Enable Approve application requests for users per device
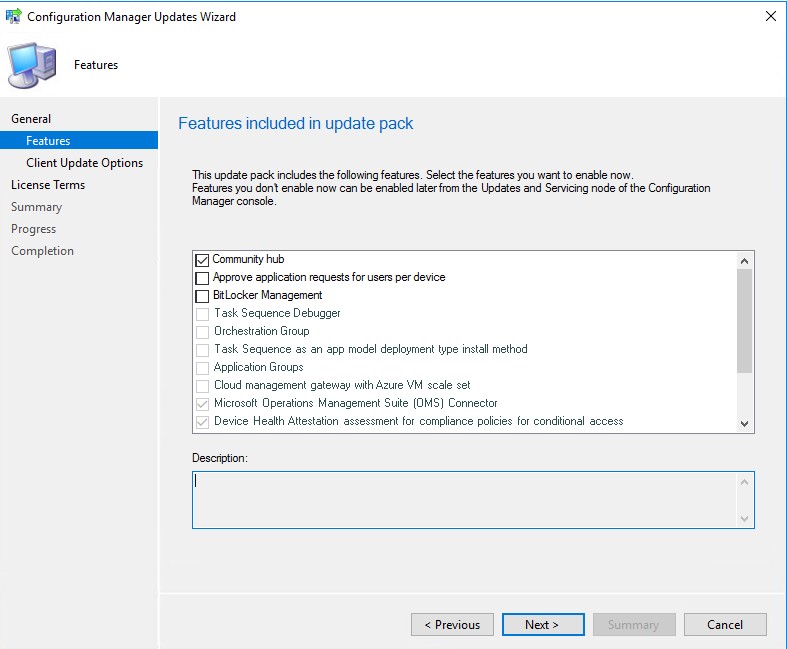Screen dimensions: 787x649 [x=203, y=278]
